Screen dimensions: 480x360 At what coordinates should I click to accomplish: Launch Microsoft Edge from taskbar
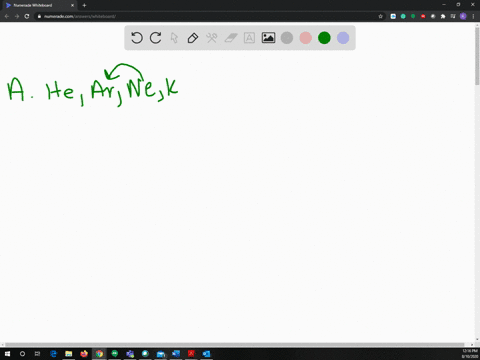[x=53, y=354]
